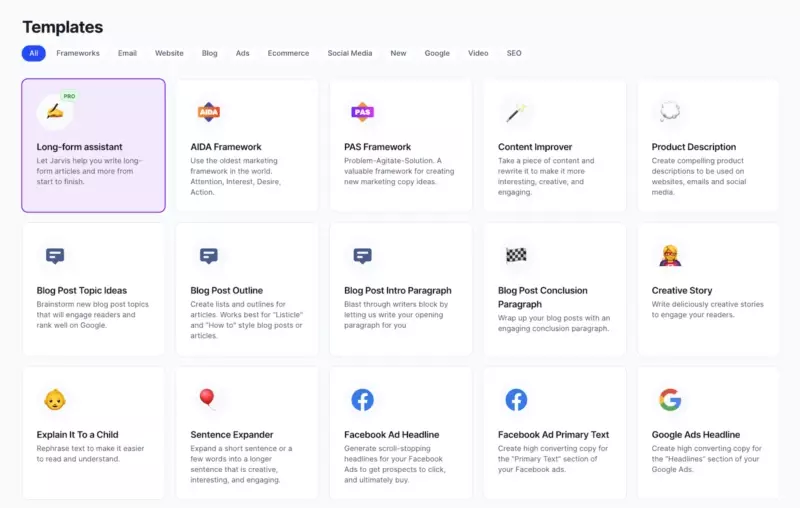Click the 'Let Jarvis help you write' description
This screenshot has width=800, height=508.
[x=89, y=171]
